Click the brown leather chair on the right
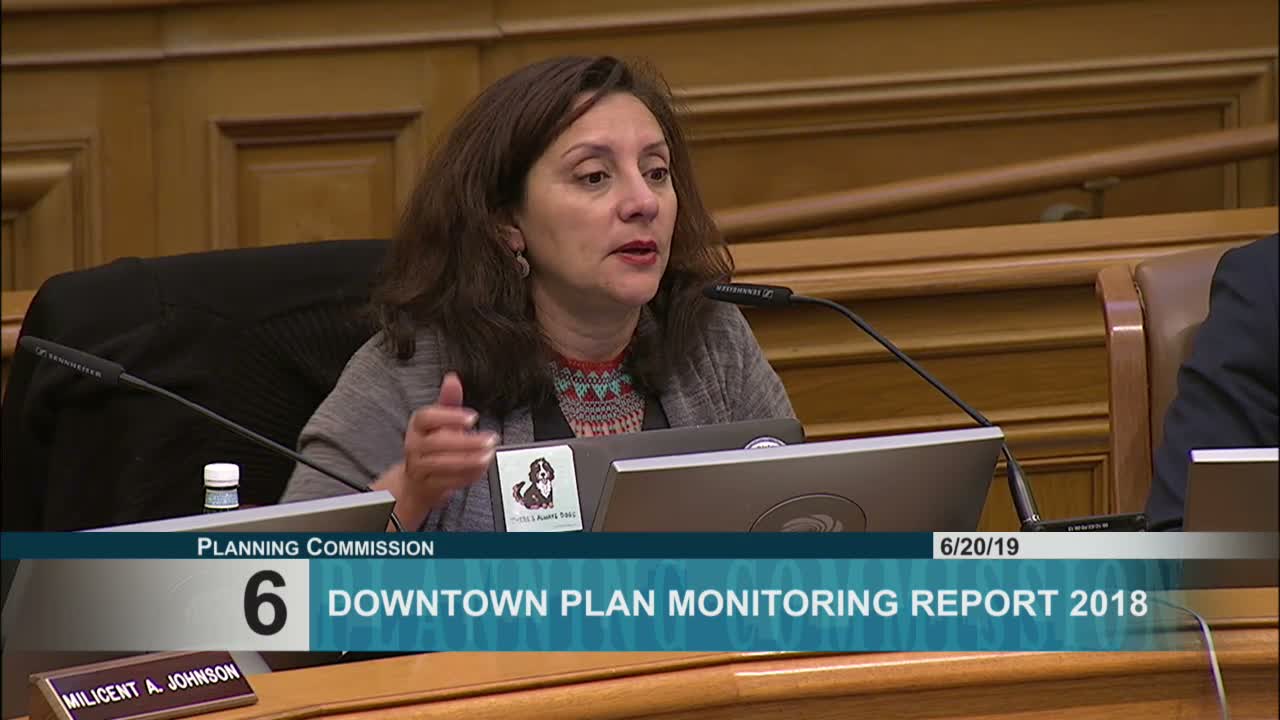The height and width of the screenshot is (720, 1280). [x=1160, y=370]
